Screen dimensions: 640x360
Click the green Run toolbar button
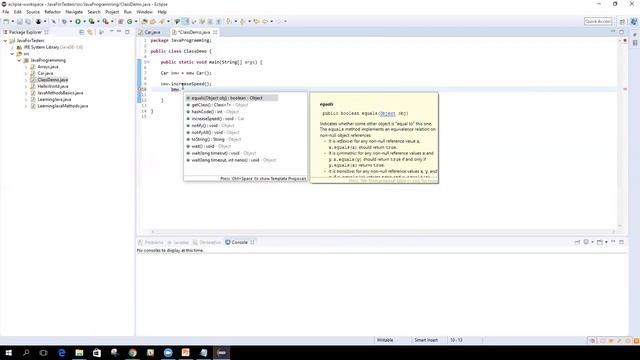[78, 21]
